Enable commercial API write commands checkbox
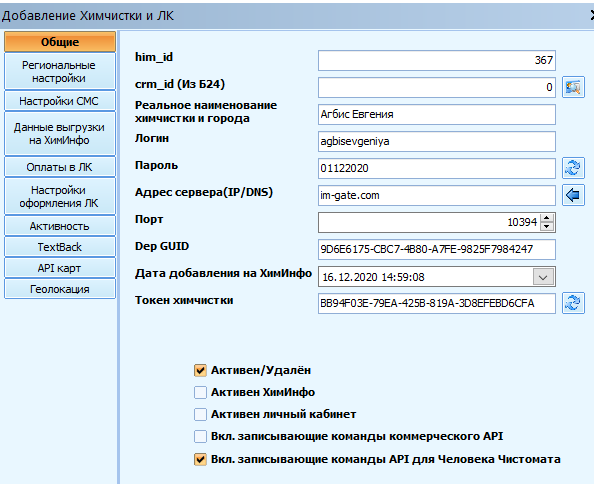 tap(200, 436)
